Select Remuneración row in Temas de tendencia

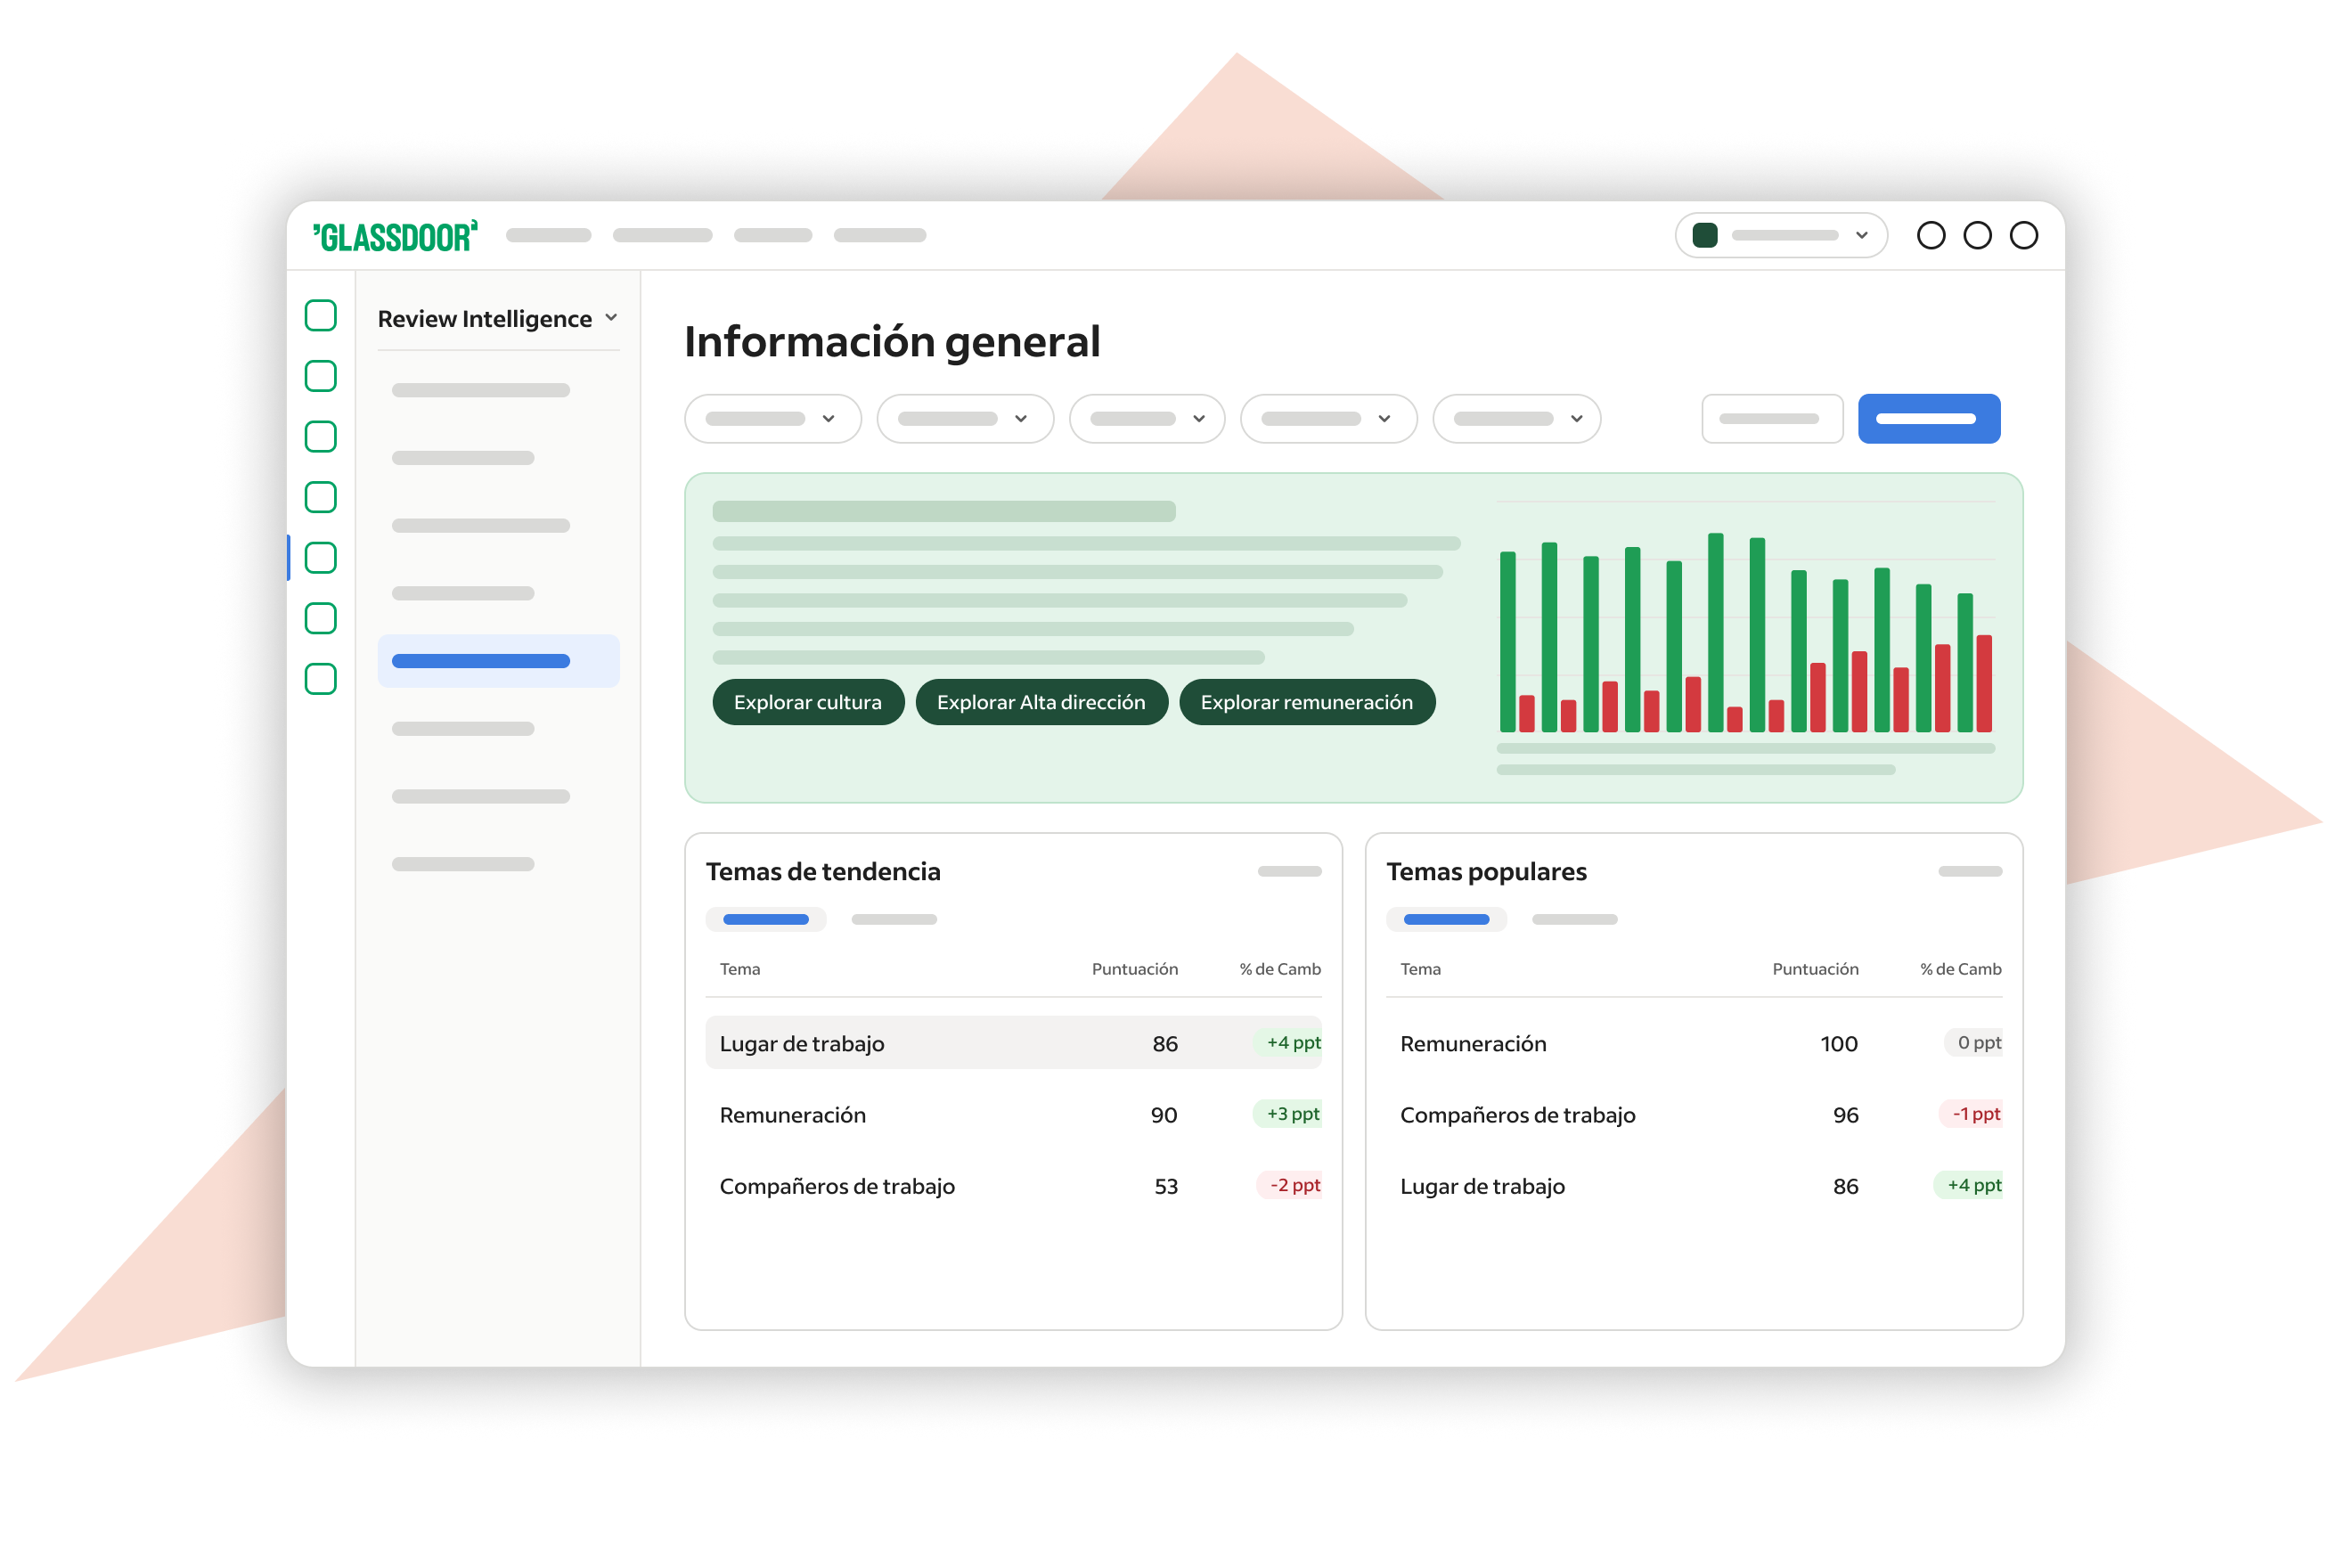tap(1013, 1114)
